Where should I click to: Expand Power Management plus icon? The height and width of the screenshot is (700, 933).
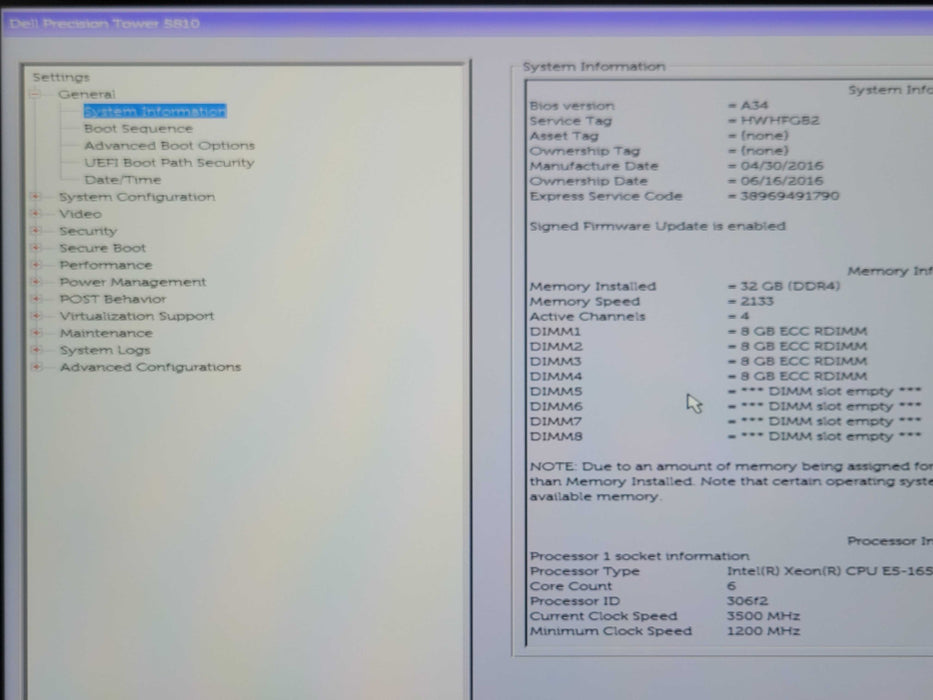point(37,282)
